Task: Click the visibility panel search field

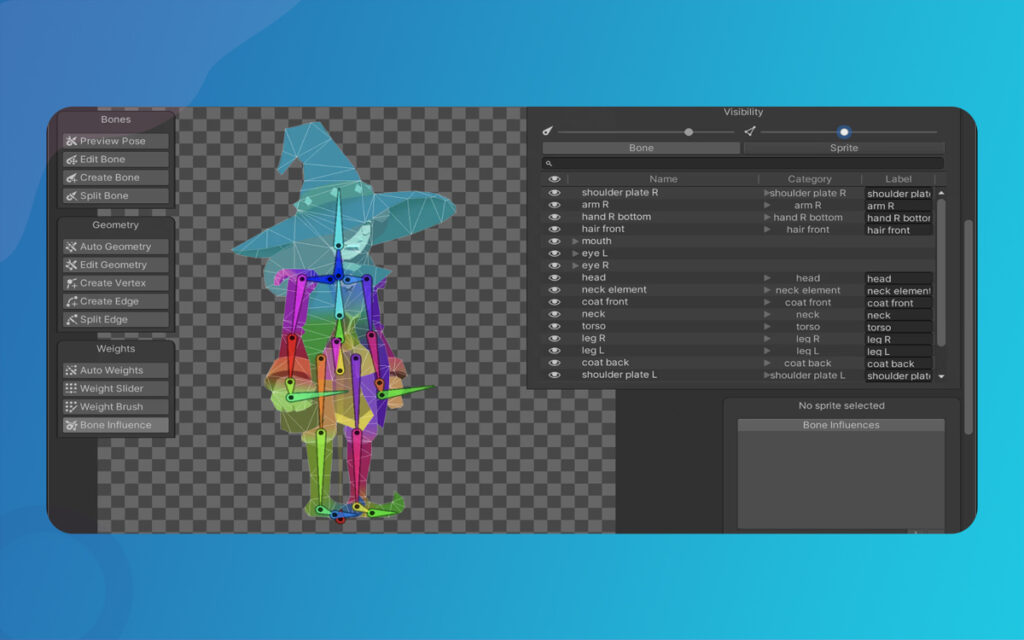Action: [742, 163]
